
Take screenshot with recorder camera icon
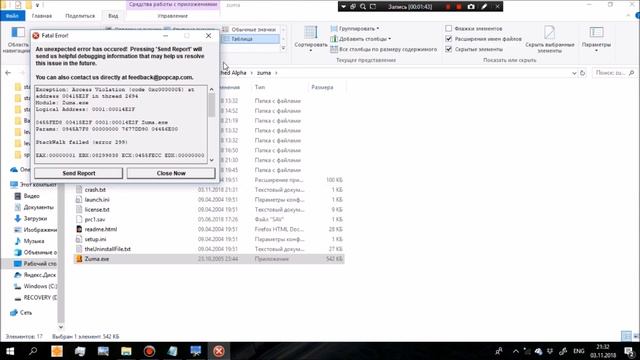tap(471, 7)
